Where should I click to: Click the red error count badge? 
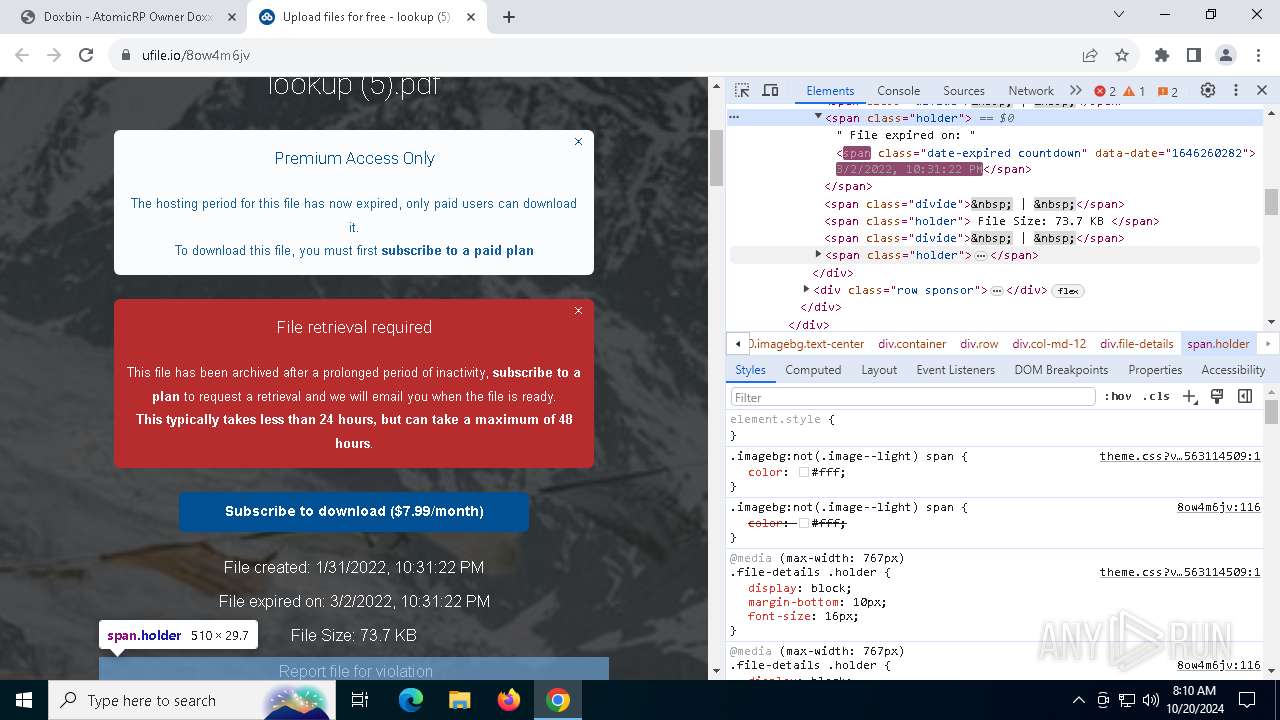[1105, 91]
